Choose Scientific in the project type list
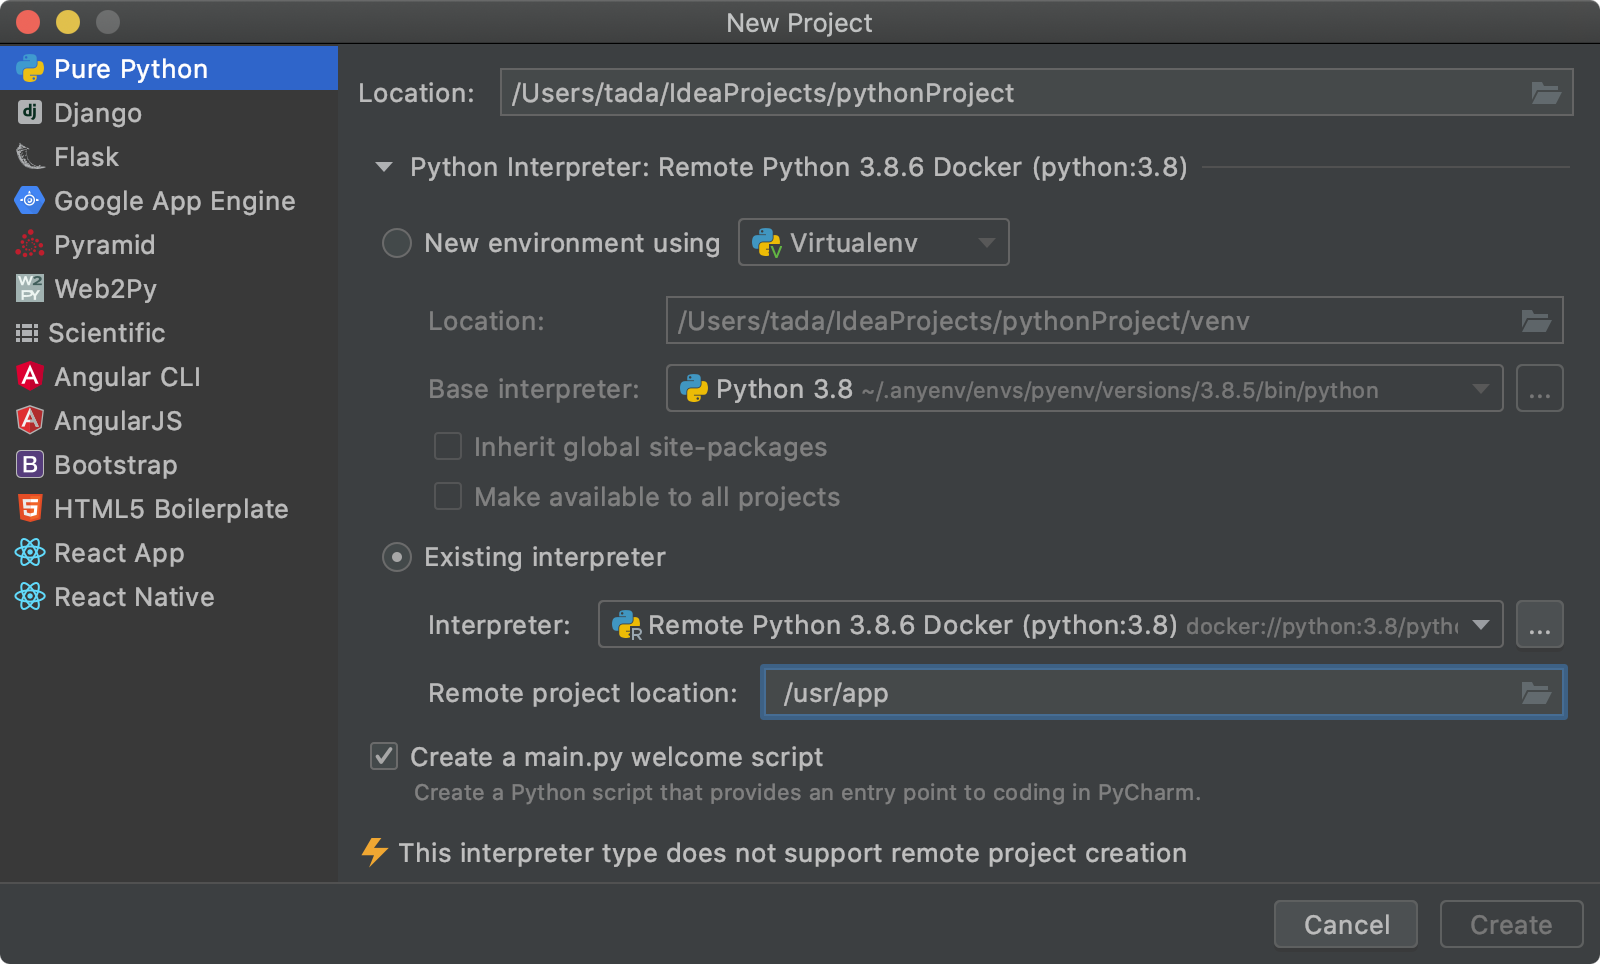 (106, 333)
